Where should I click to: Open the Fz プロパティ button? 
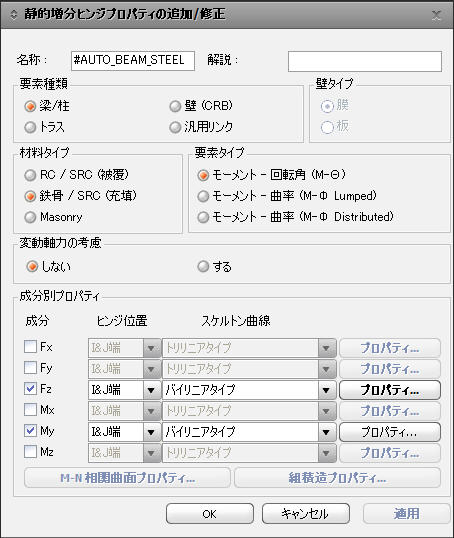pos(390,390)
